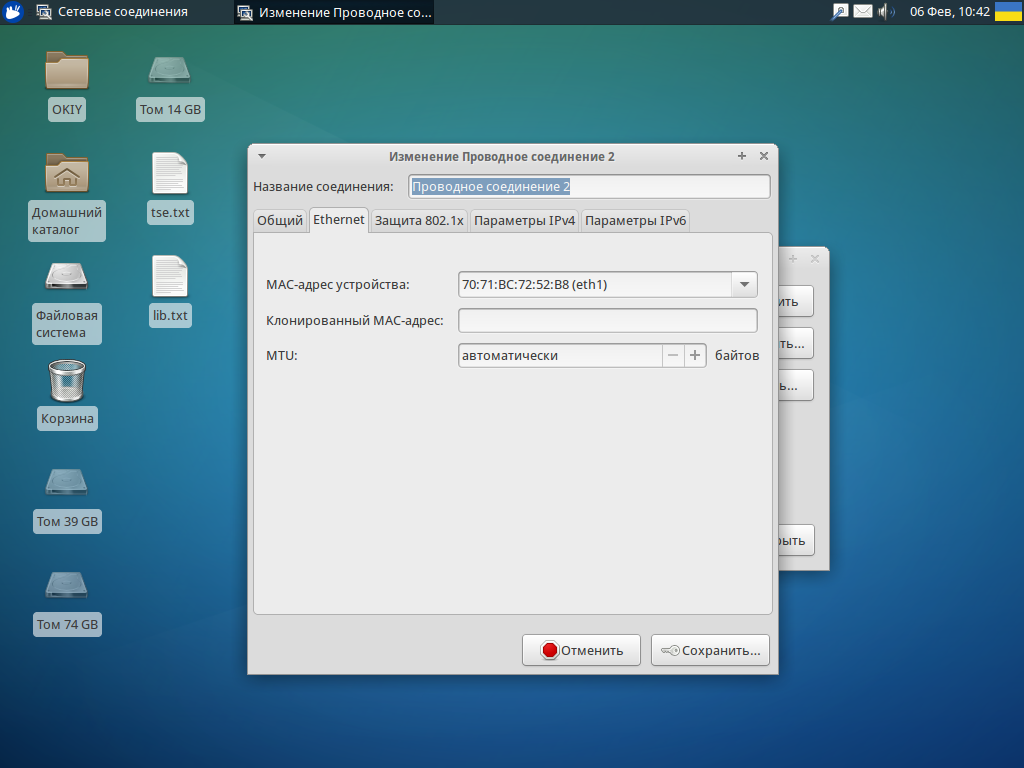Click the Клонированный MAC-адрес input field
Image resolution: width=1024 pixels, height=768 pixels.
pyautogui.click(x=607, y=320)
